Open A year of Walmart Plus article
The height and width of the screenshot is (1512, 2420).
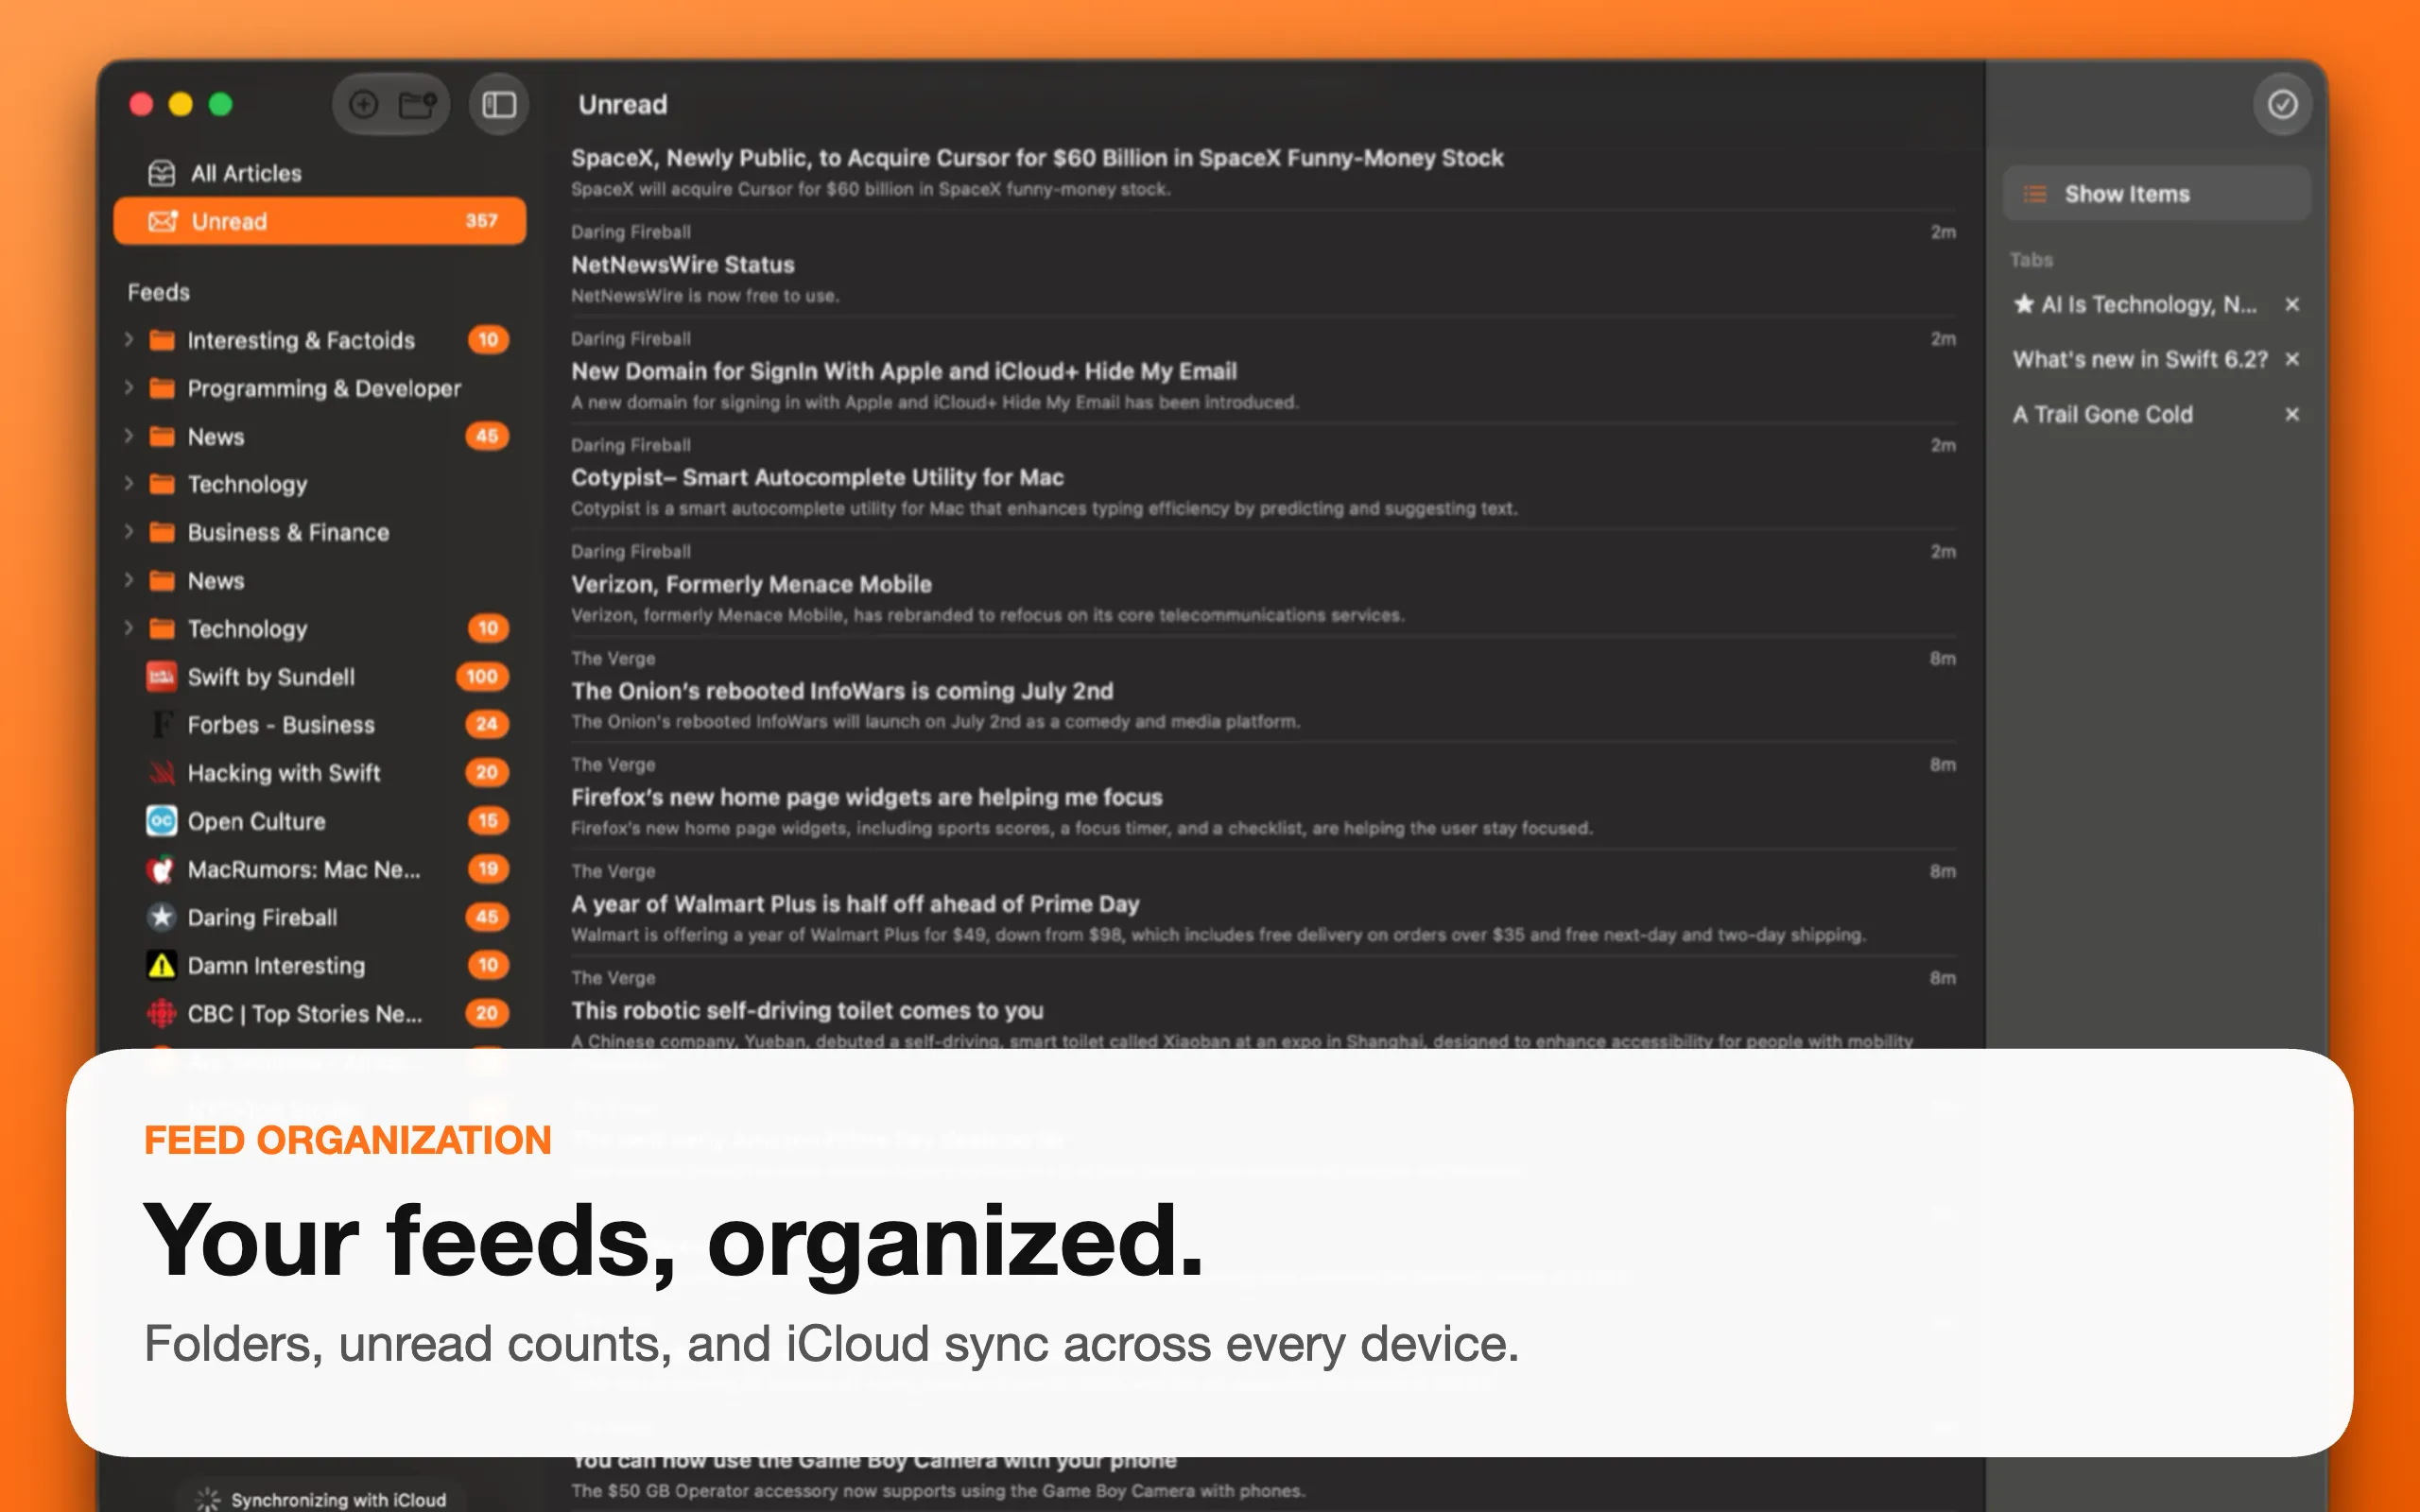1263,903
